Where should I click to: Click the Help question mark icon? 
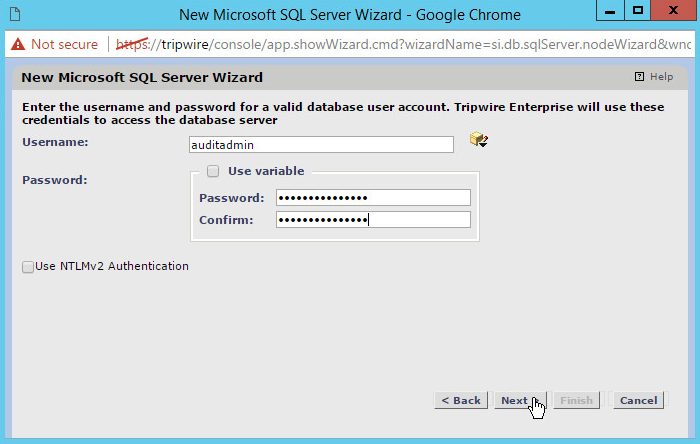tap(639, 77)
